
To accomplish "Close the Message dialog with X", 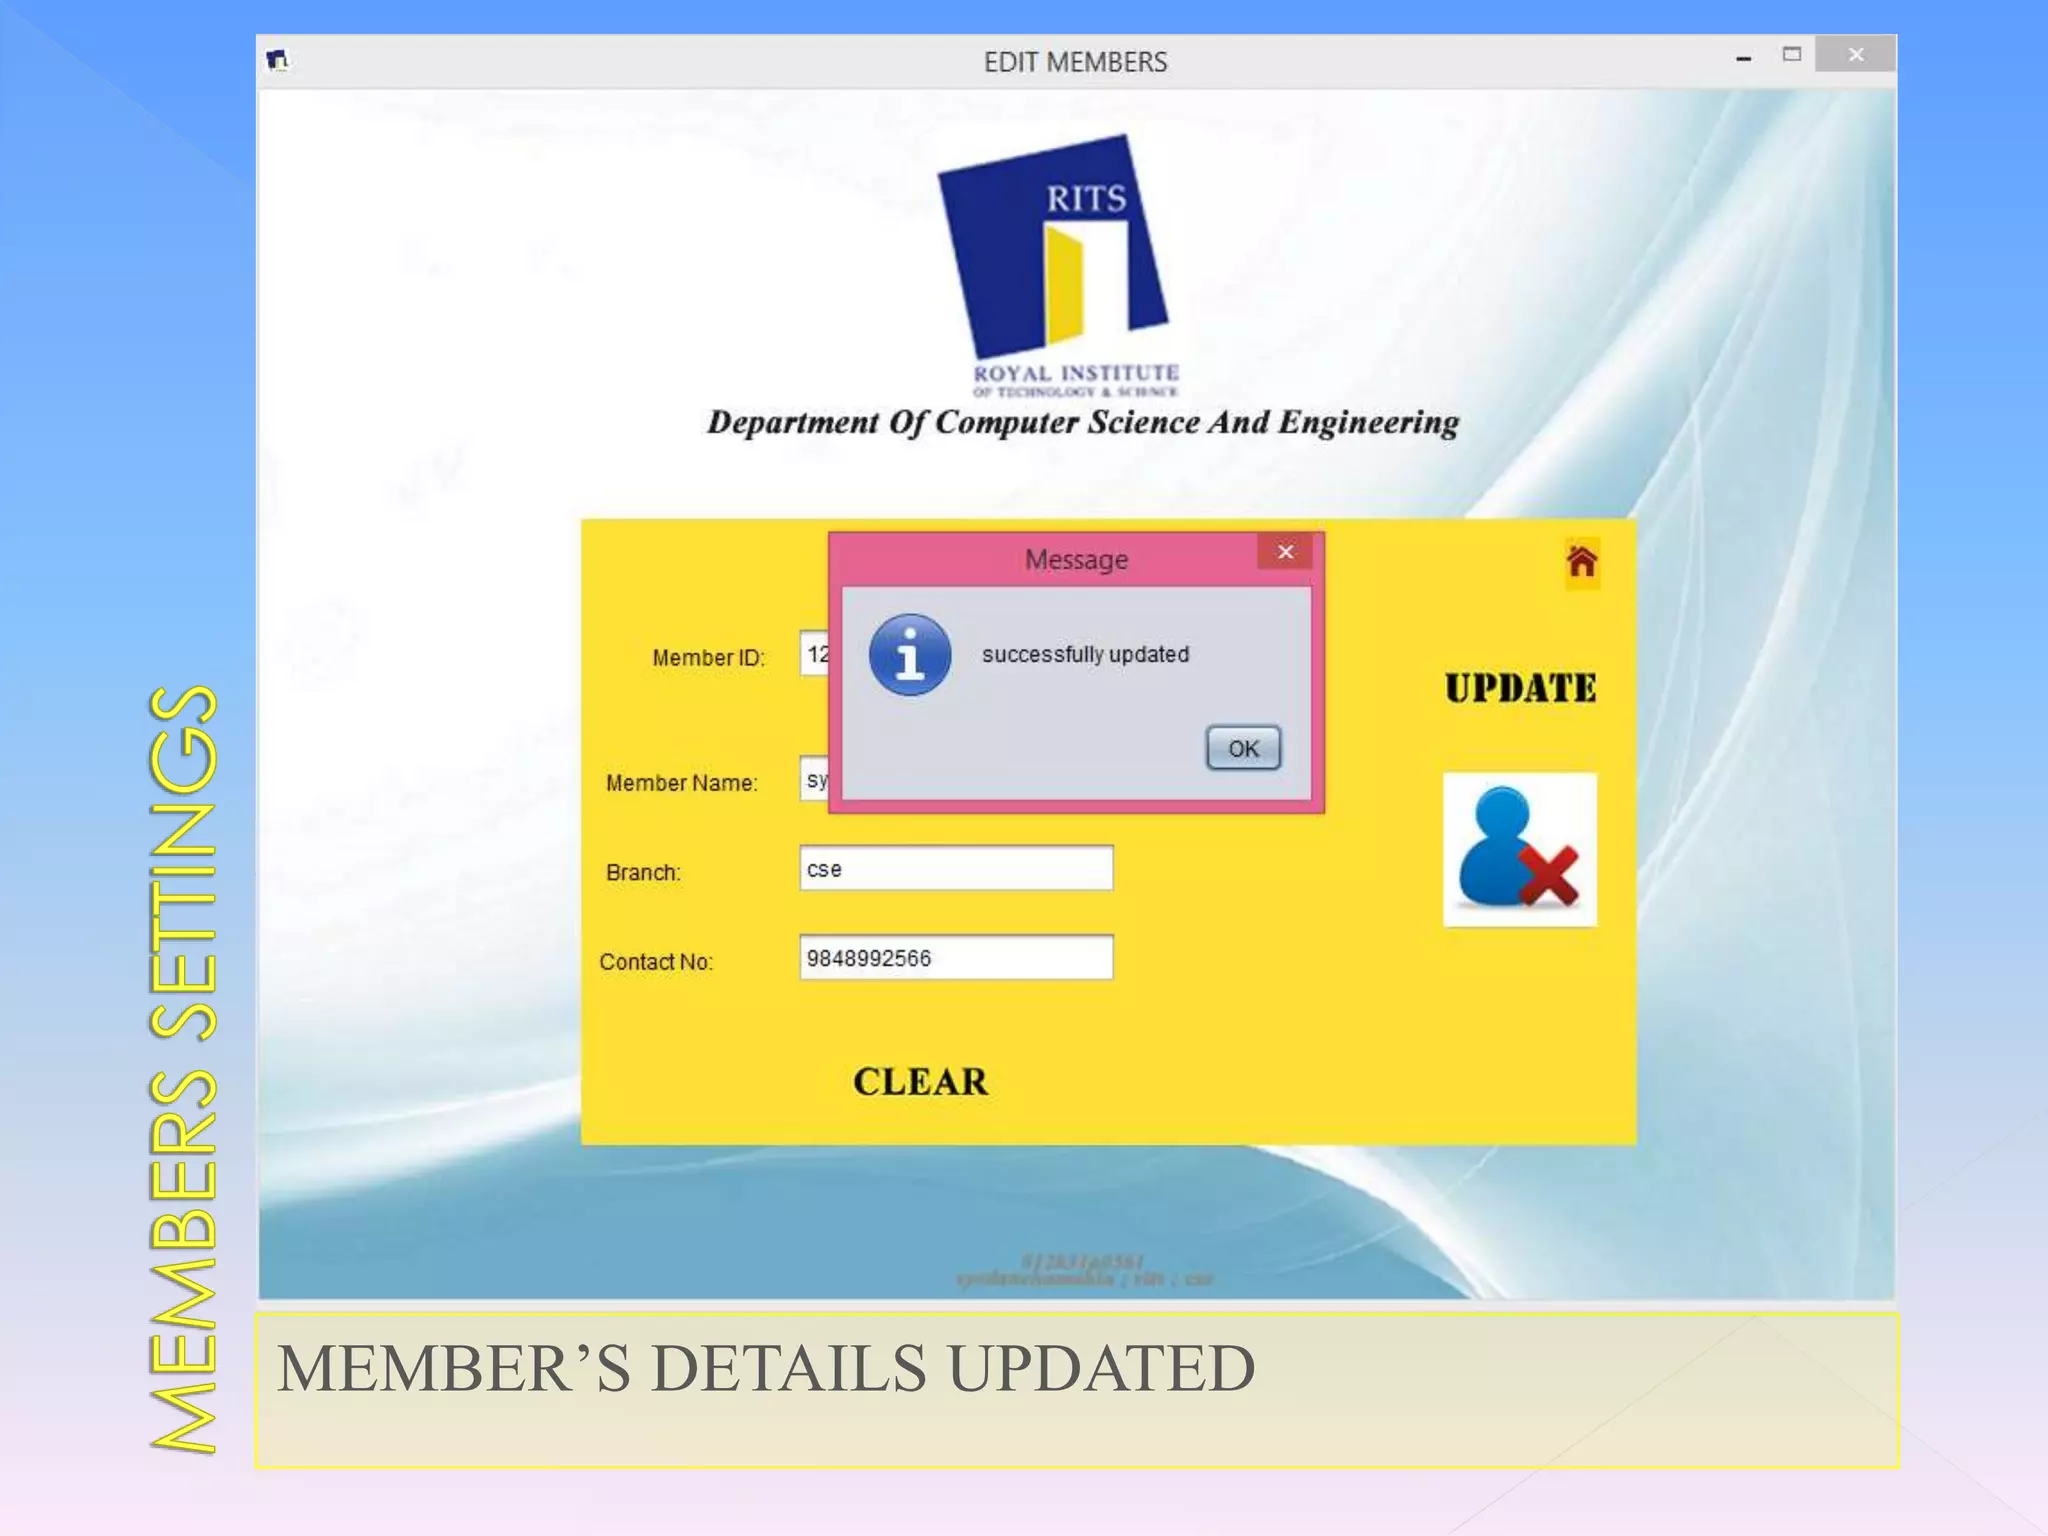I will pyautogui.click(x=1285, y=552).
